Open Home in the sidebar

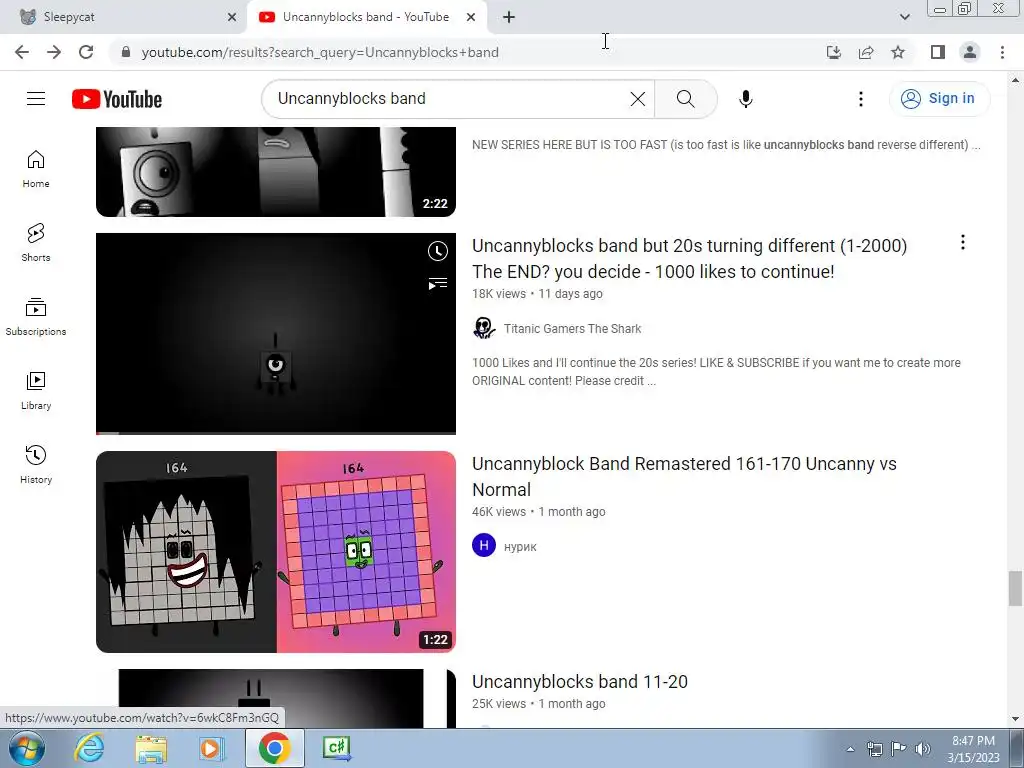[x=36, y=169]
